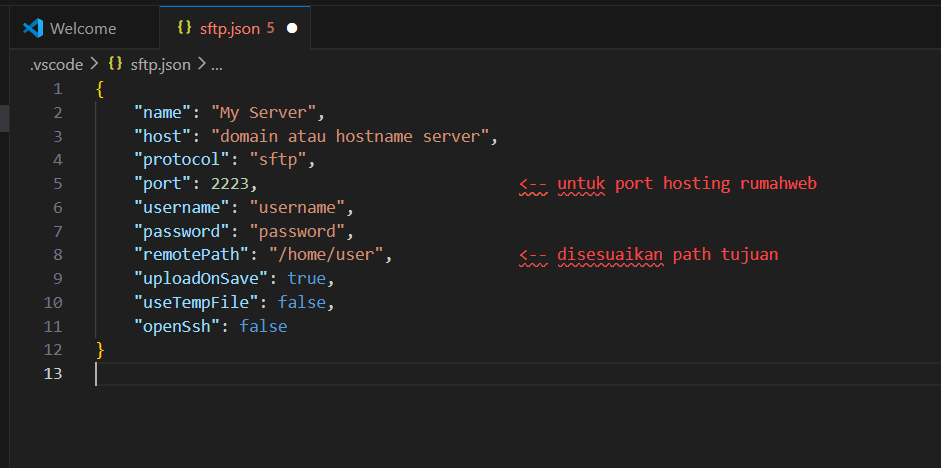
Task: Click the chevron after .vscode breadcrumb
Action: 95,64
